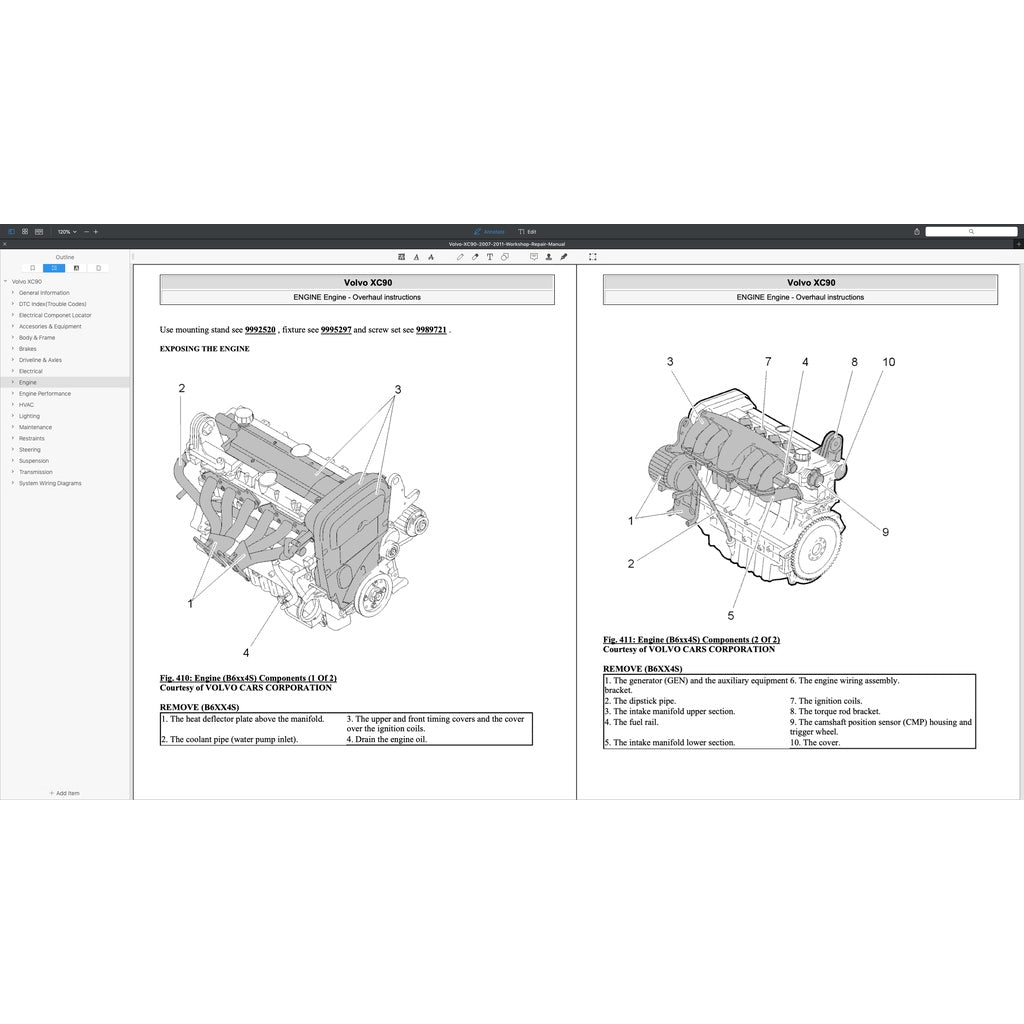Screen dimensions: 1024x1024
Task: Switch to the Annotate tab
Action: [x=488, y=230]
